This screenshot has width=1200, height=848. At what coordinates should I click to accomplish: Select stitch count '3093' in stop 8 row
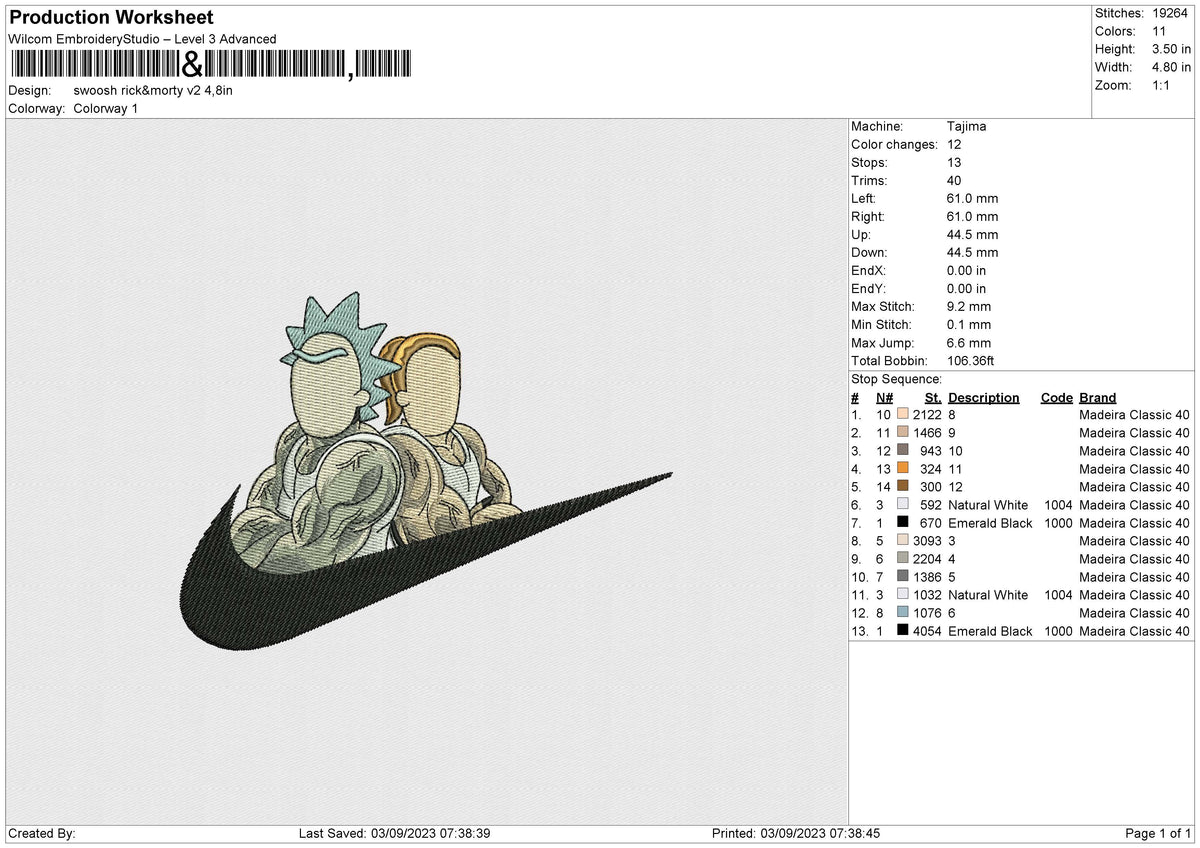[927, 540]
